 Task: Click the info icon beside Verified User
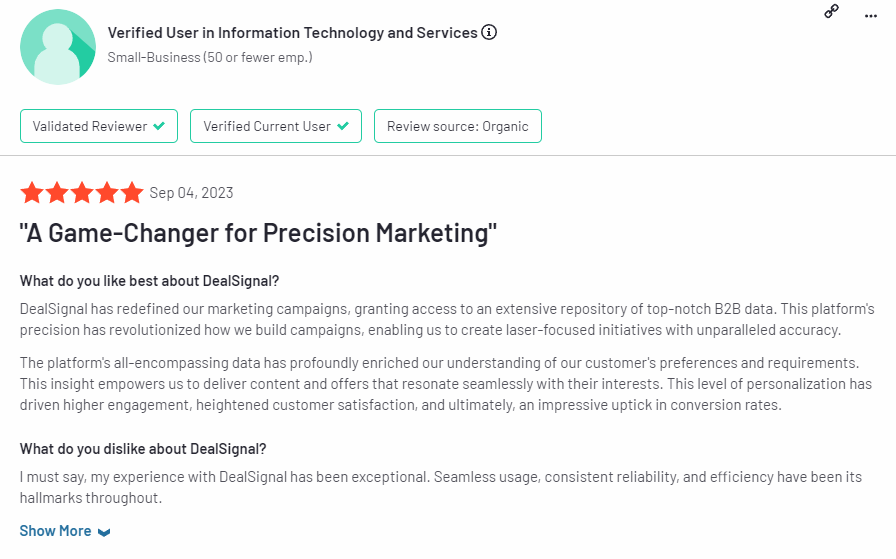point(489,32)
